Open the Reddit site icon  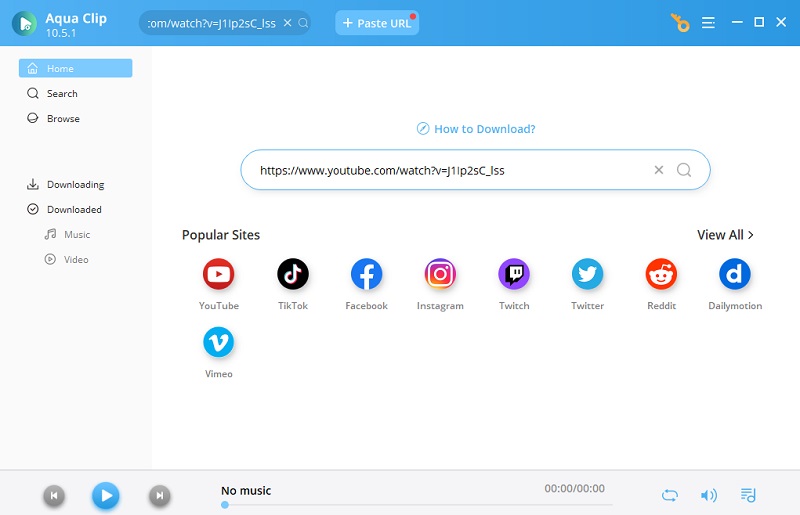tap(661, 274)
